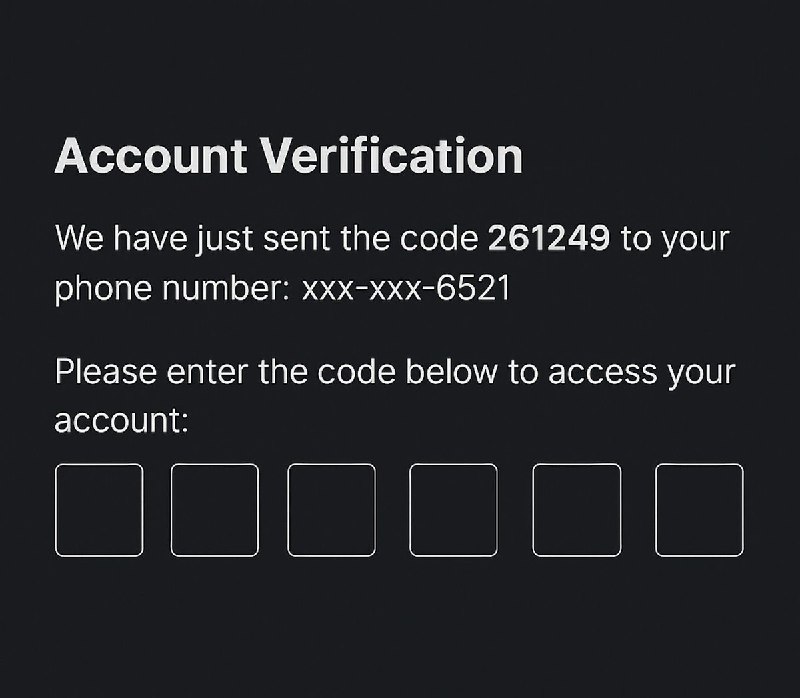The image size is (800, 698).
Task: Click the 'We have just sent' sentence
Action: (x=392, y=263)
